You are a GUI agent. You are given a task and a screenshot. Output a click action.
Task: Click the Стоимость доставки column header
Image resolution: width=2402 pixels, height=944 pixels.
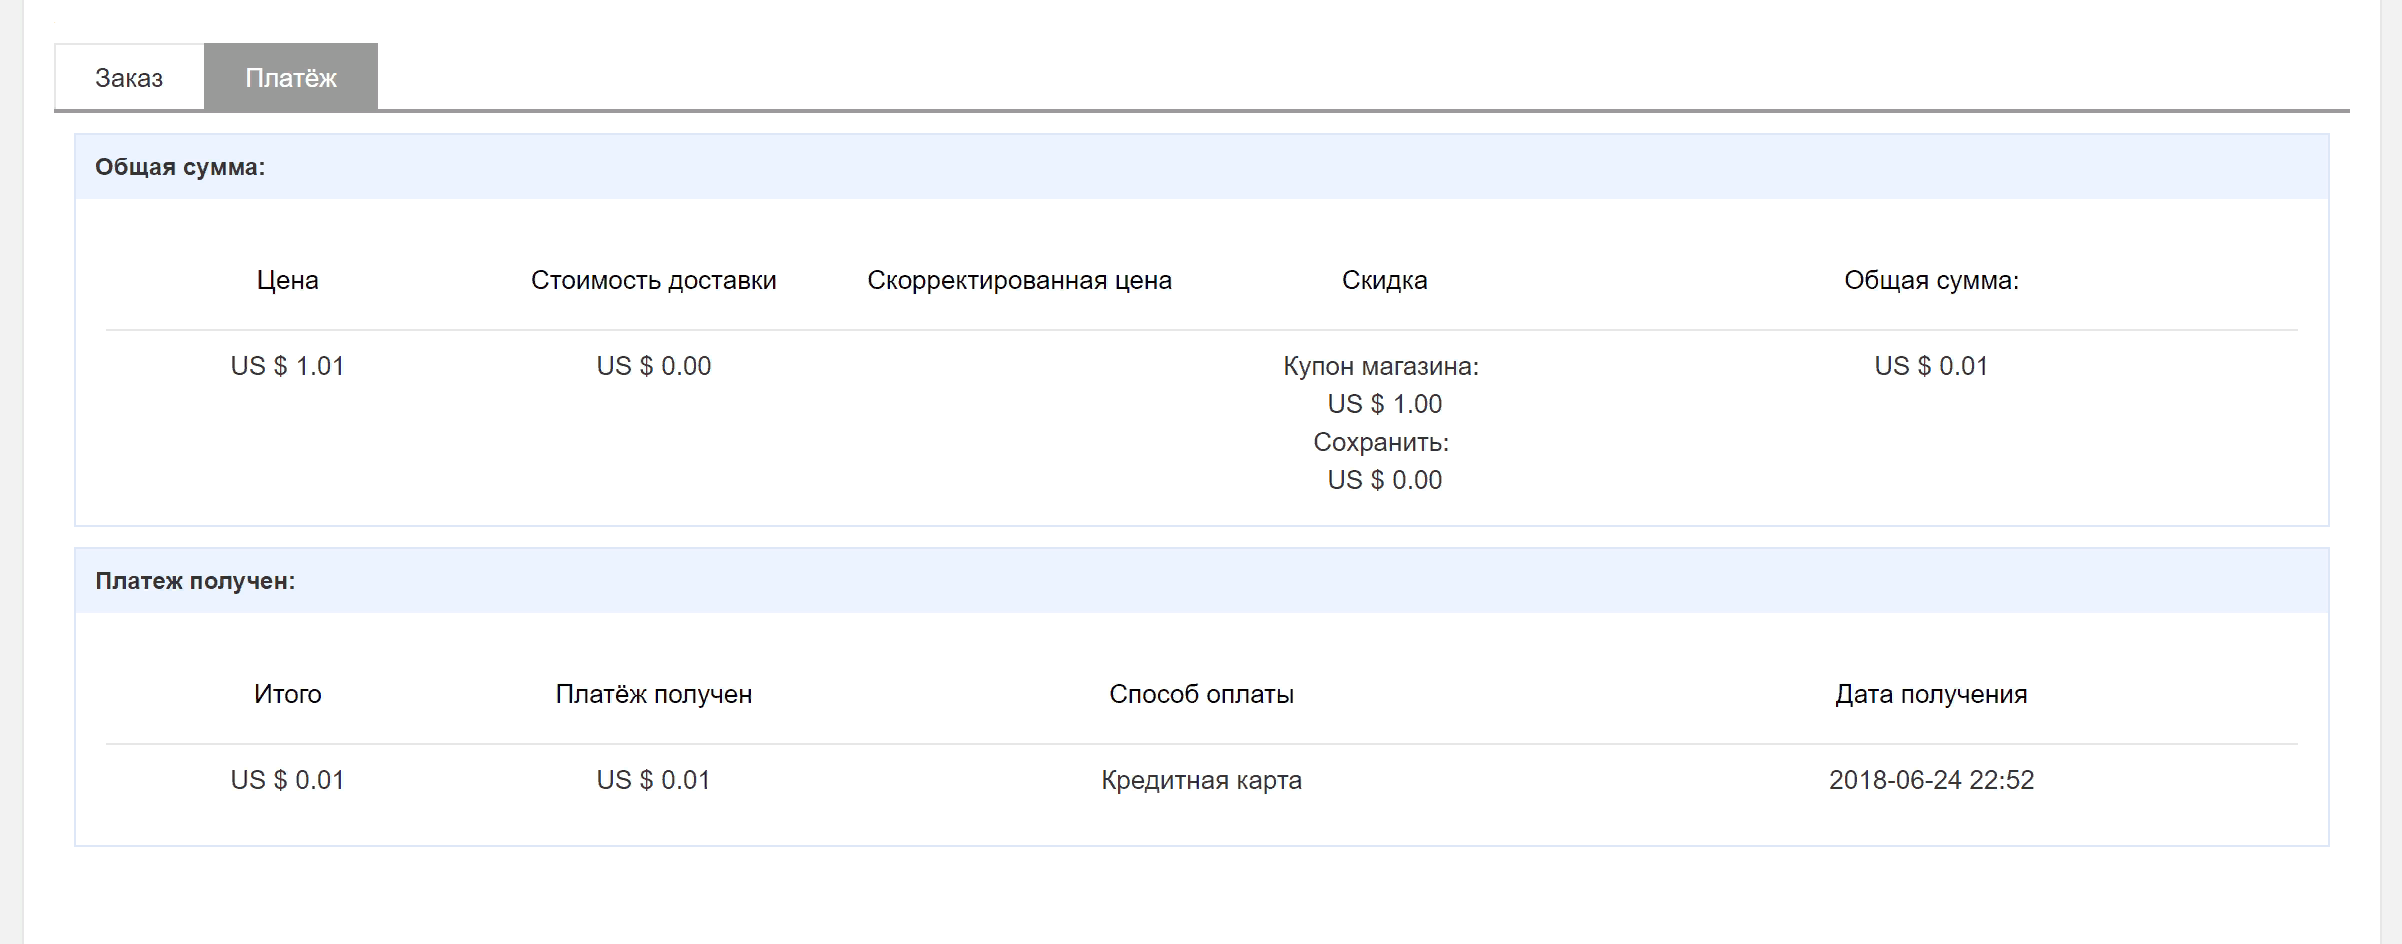pyautogui.click(x=654, y=280)
